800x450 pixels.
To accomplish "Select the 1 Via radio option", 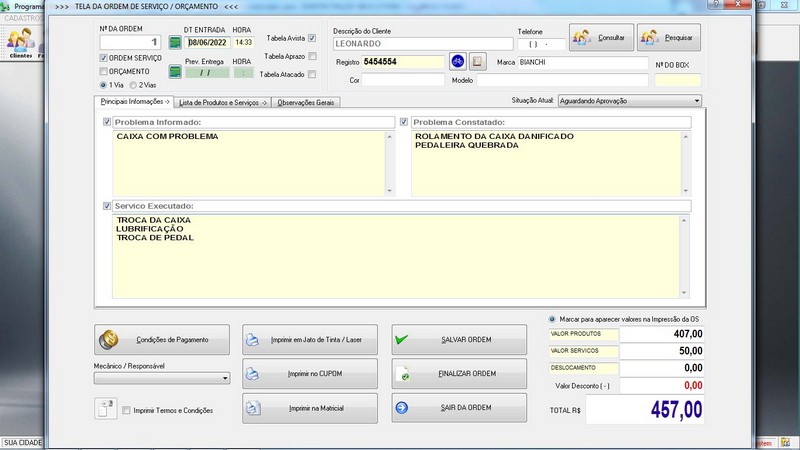I will point(104,85).
